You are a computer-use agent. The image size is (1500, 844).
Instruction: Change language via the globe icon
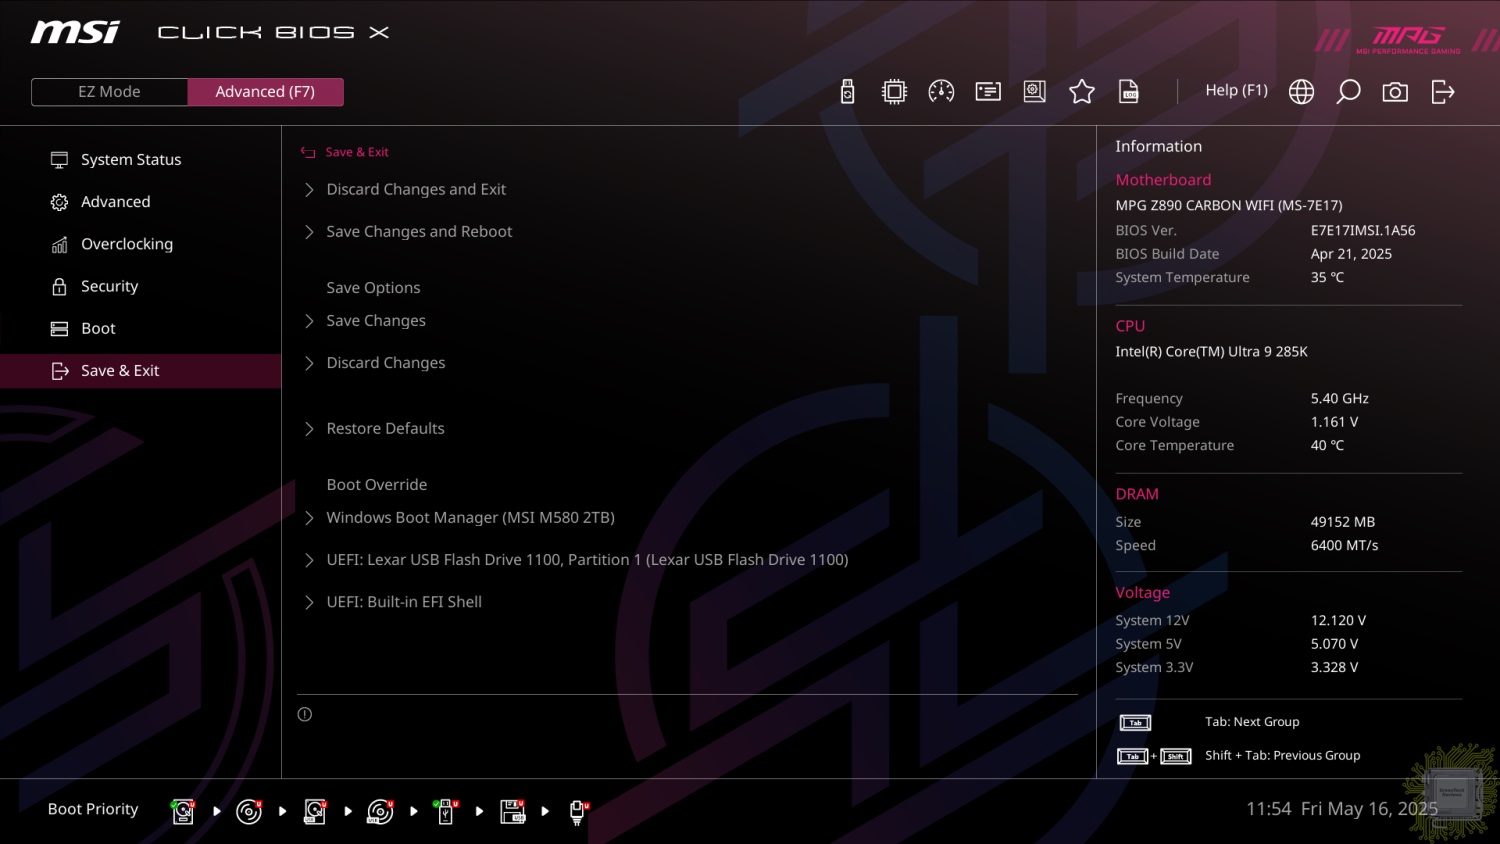tap(1301, 92)
